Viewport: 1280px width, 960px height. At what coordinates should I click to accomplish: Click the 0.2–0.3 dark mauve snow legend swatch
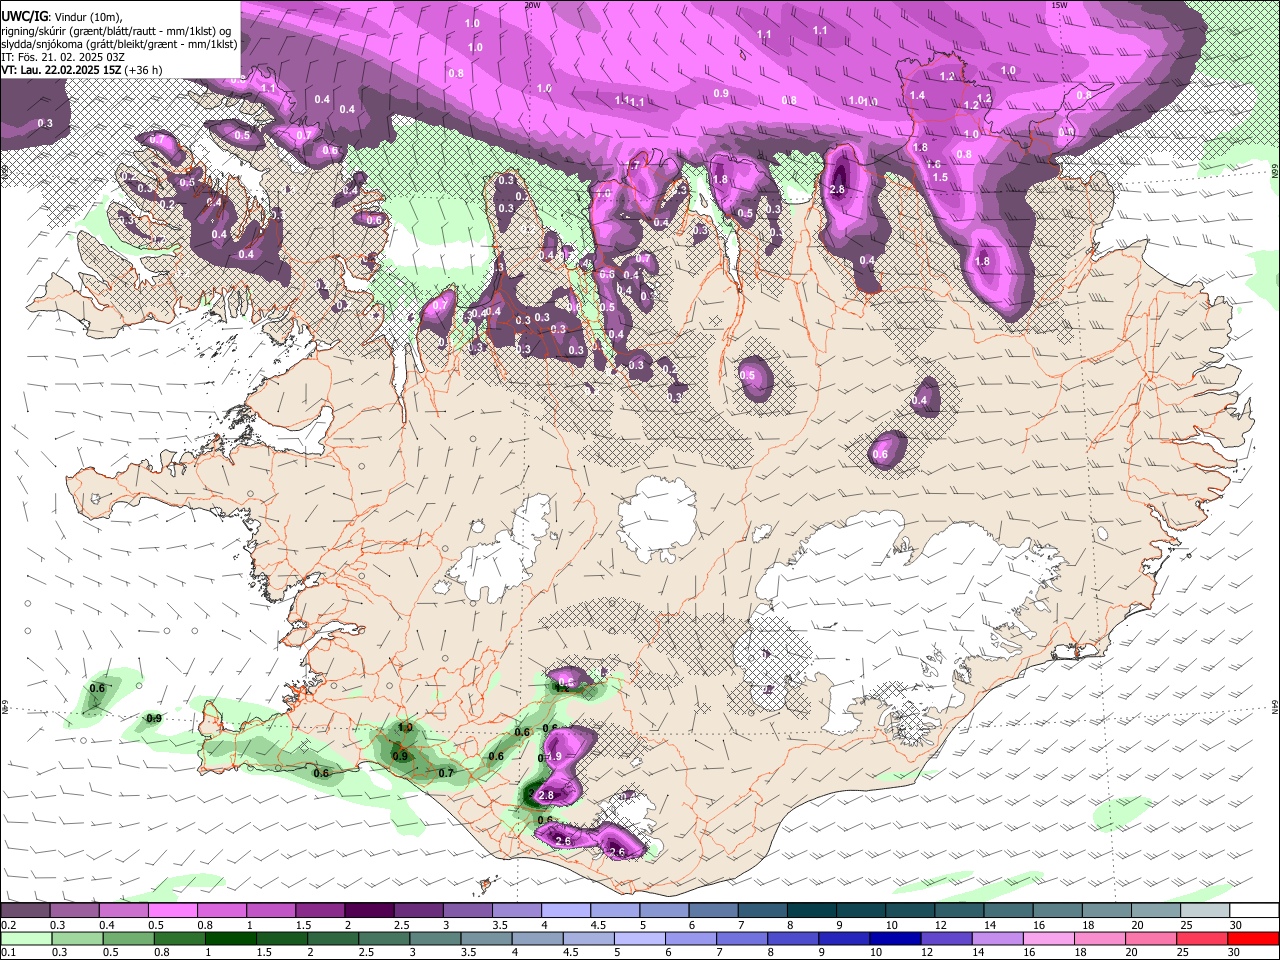25,911
